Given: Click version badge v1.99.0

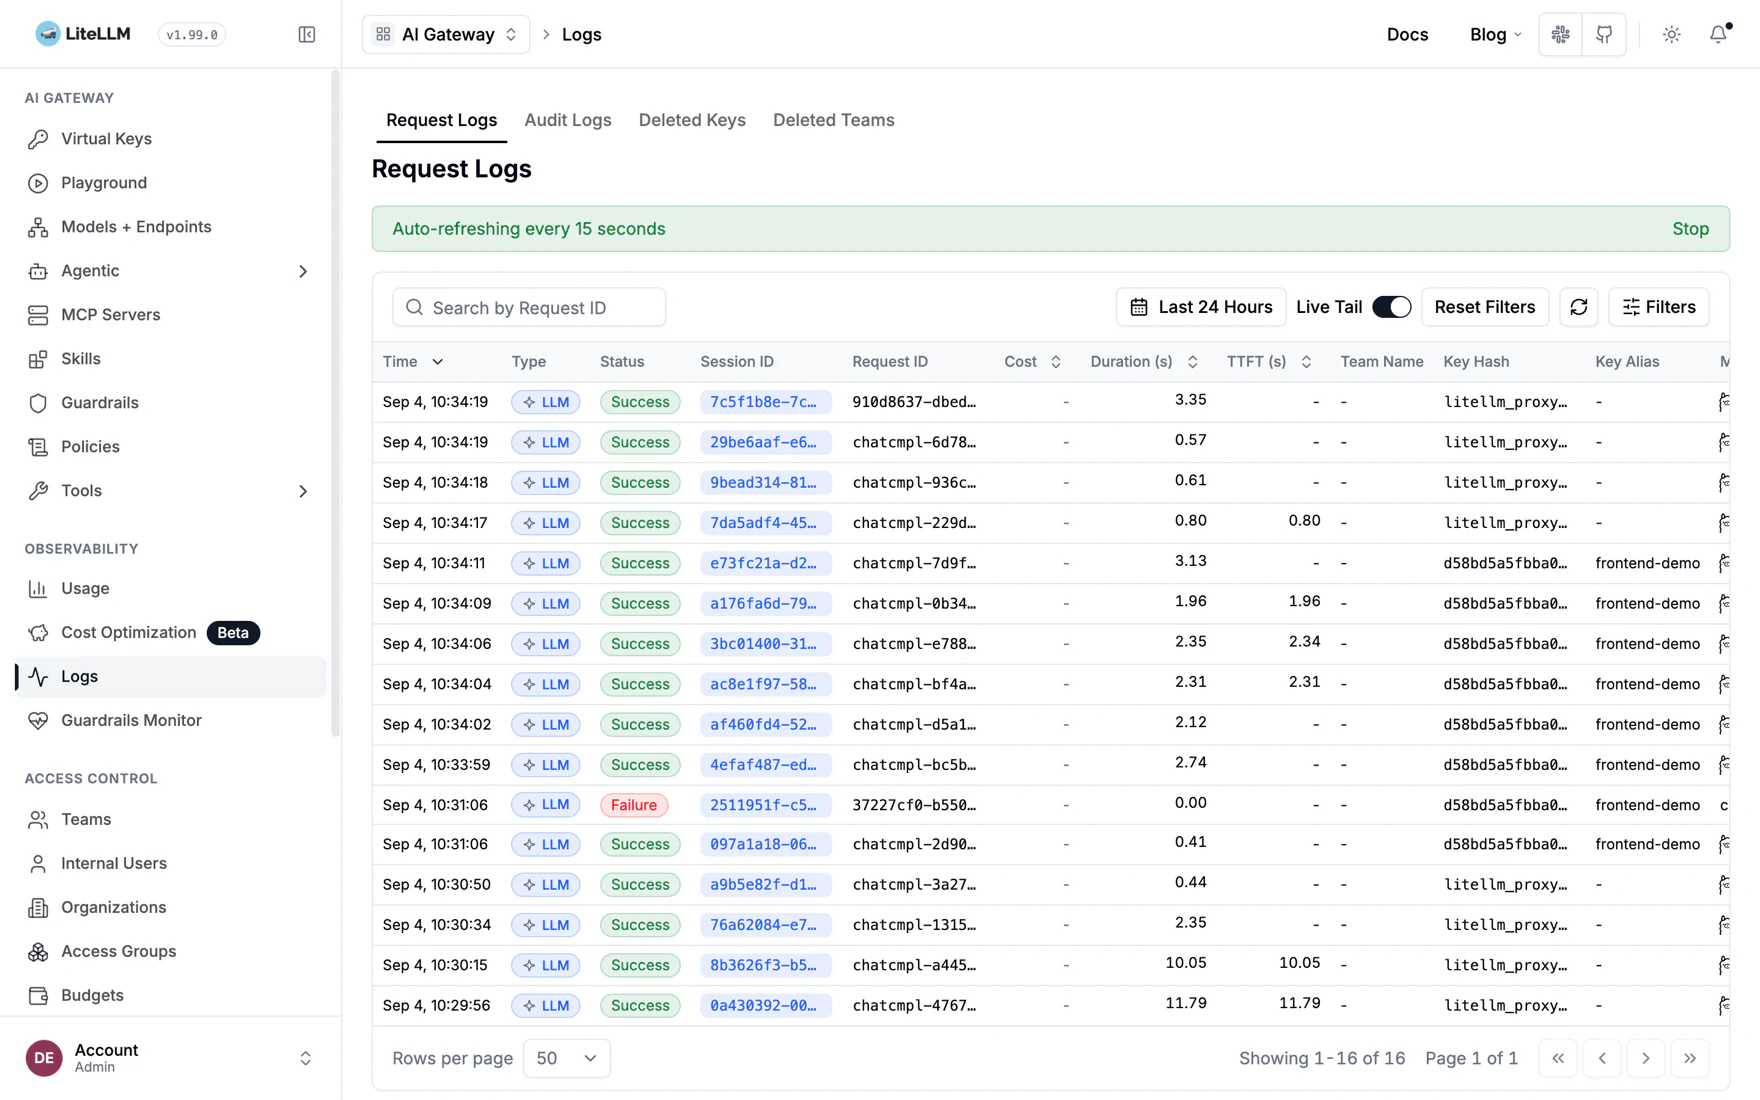Looking at the screenshot, I should point(192,35).
